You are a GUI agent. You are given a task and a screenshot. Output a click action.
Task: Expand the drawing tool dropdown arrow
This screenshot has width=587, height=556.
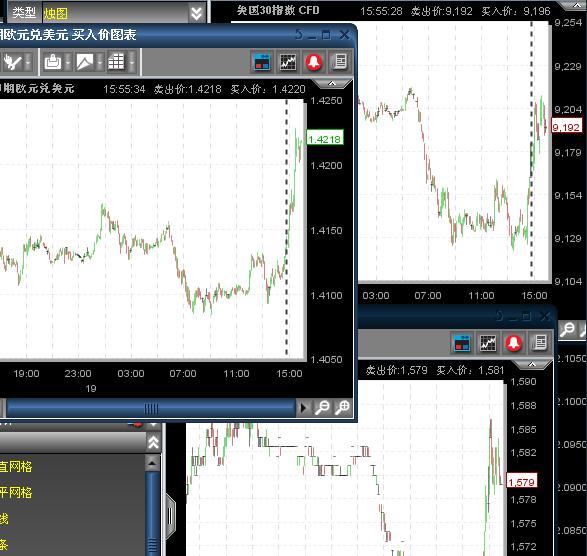click(100, 63)
